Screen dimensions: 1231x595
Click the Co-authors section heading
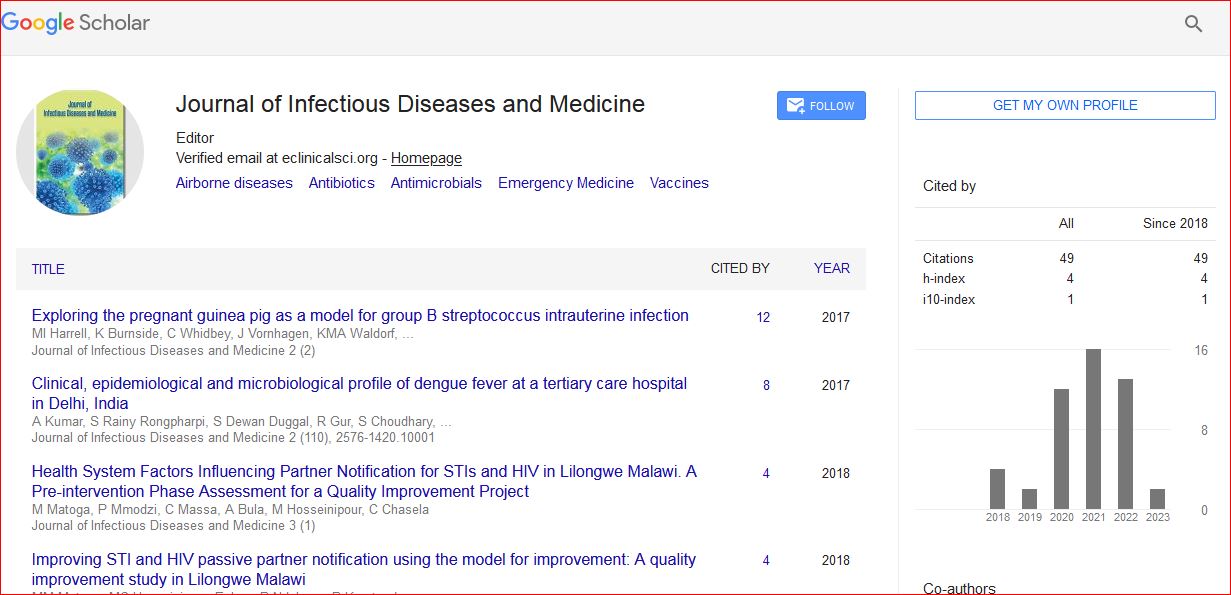[x=959, y=588]
